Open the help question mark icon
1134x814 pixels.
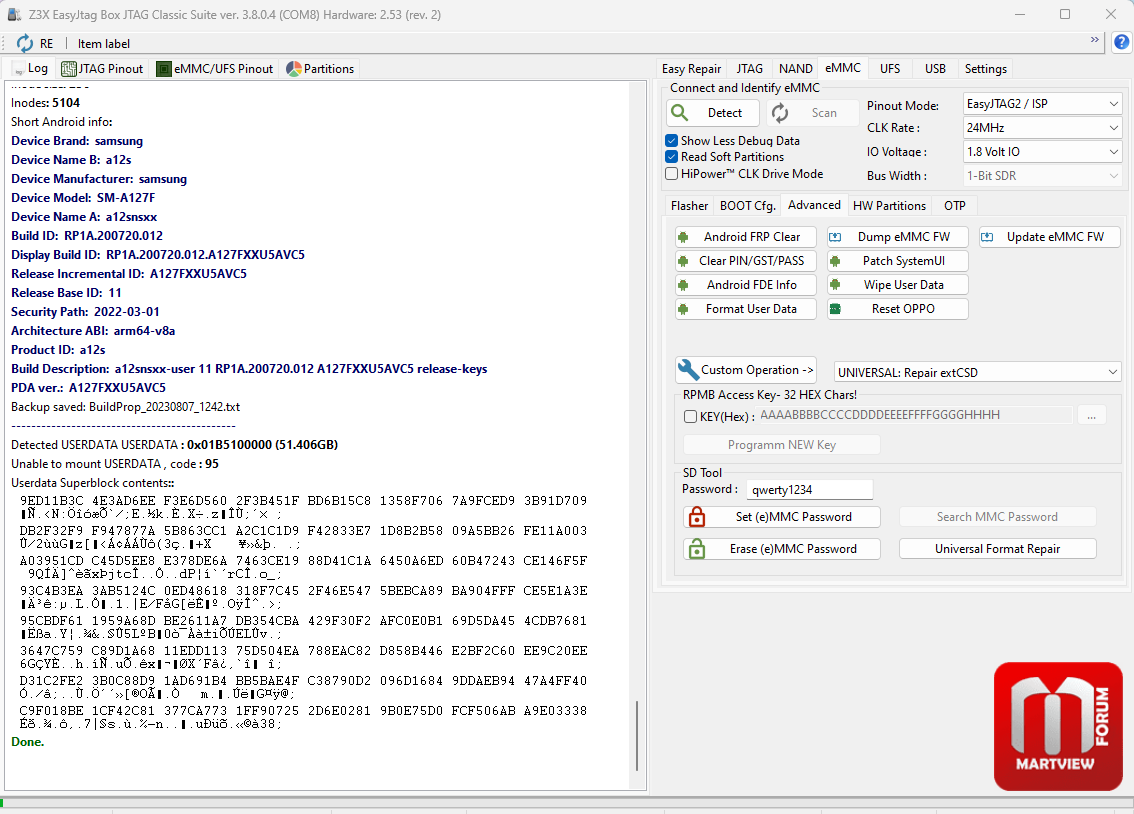coord(1121,42)
